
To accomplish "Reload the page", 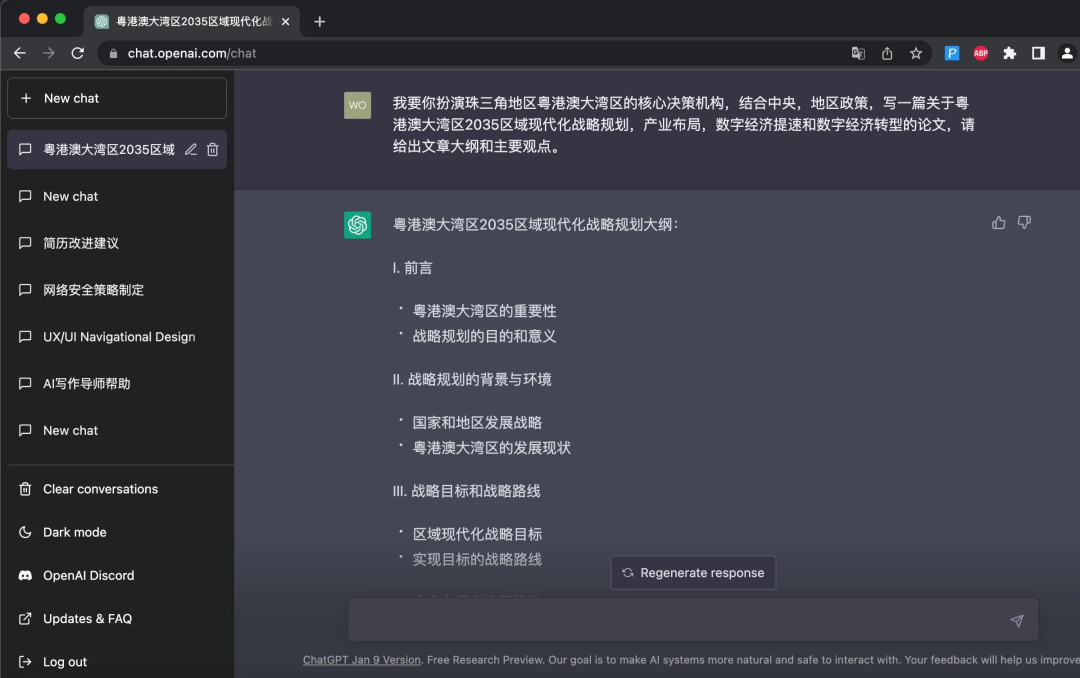I will [78, 53].
